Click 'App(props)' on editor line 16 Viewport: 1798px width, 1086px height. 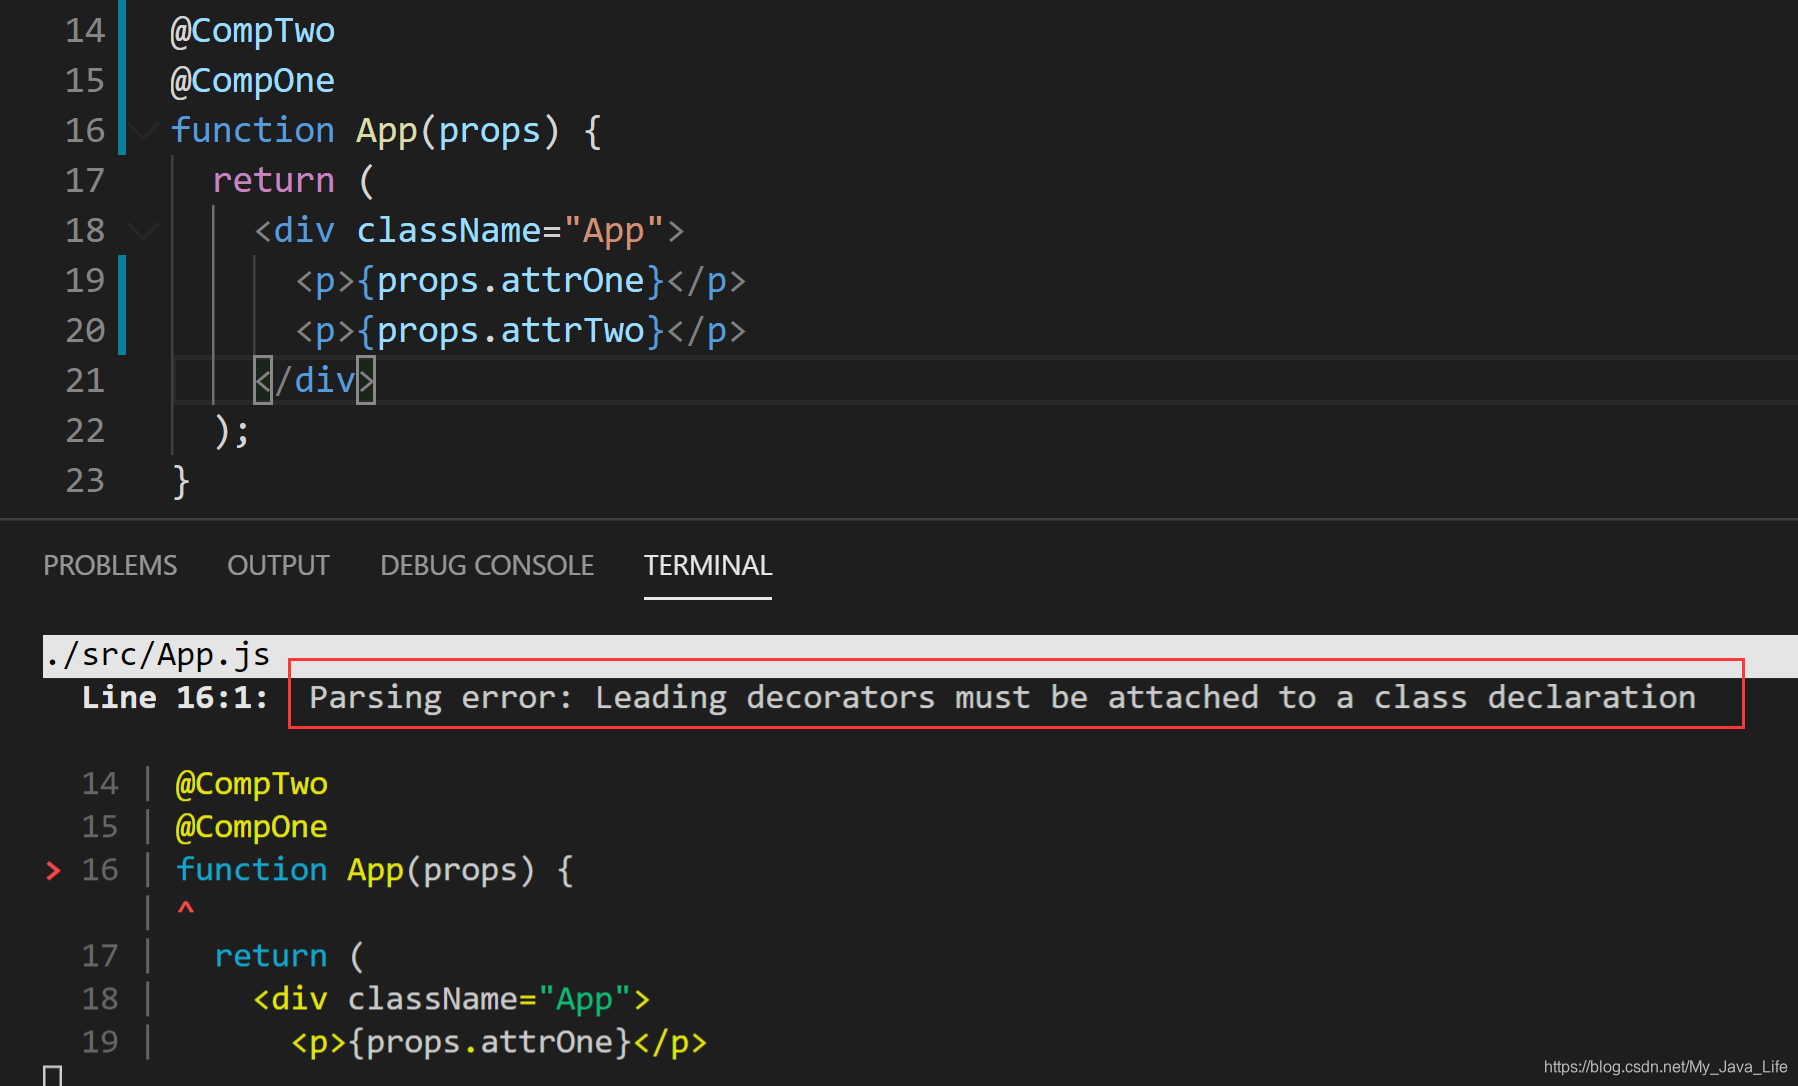pyautogui.click(x=458, y=130)
